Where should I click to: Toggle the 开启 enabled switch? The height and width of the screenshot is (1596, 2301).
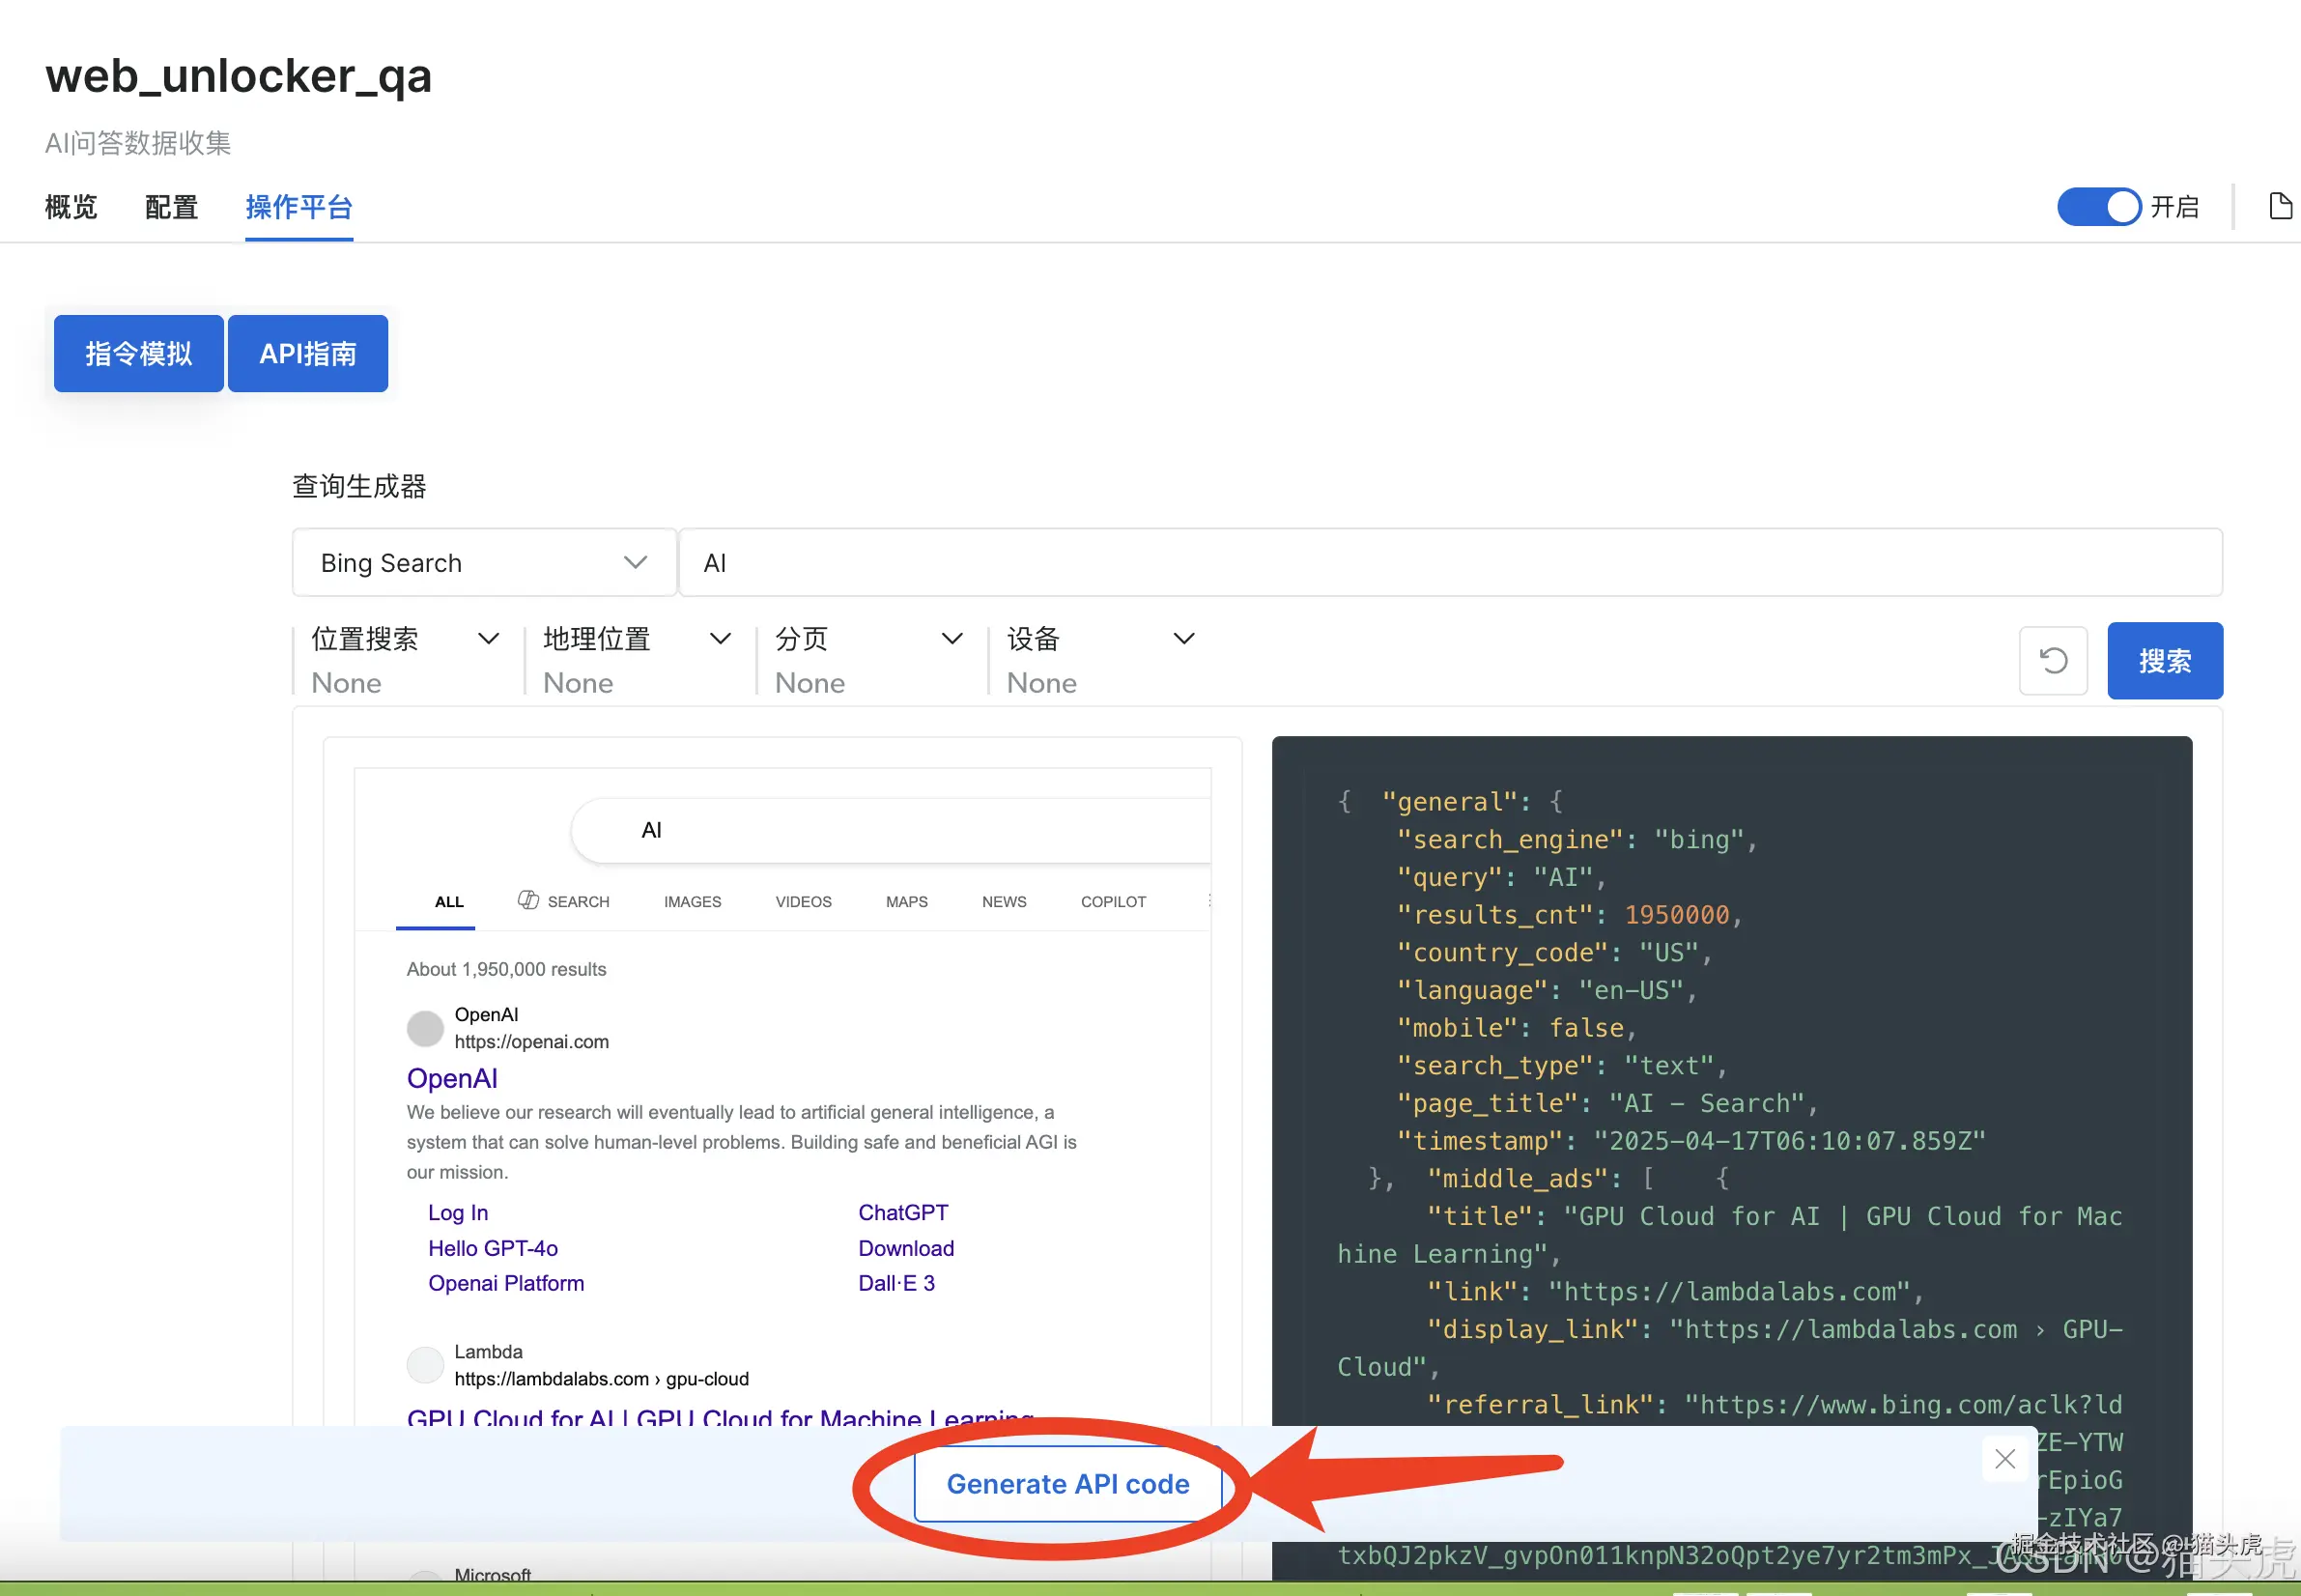coord(2098,207)
